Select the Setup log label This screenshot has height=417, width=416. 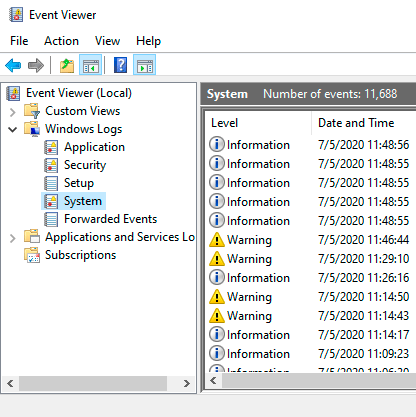pyautogui.click(x=79, y=183)
